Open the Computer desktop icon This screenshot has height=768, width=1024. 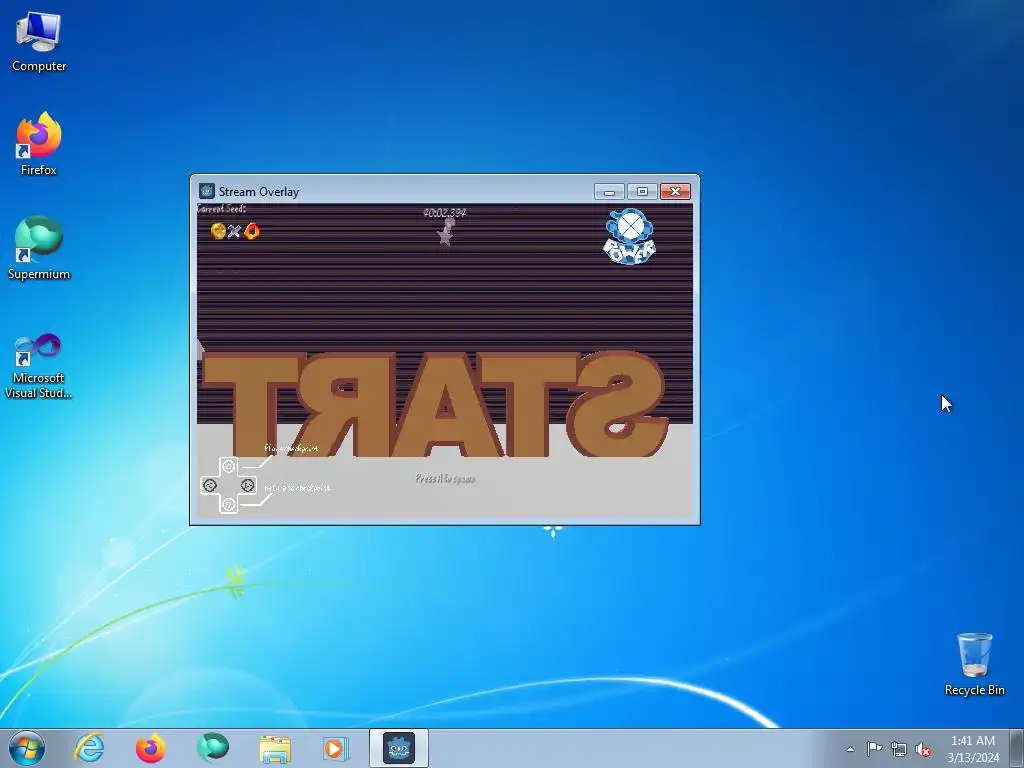pyautogui.click(x=39, y=42)
